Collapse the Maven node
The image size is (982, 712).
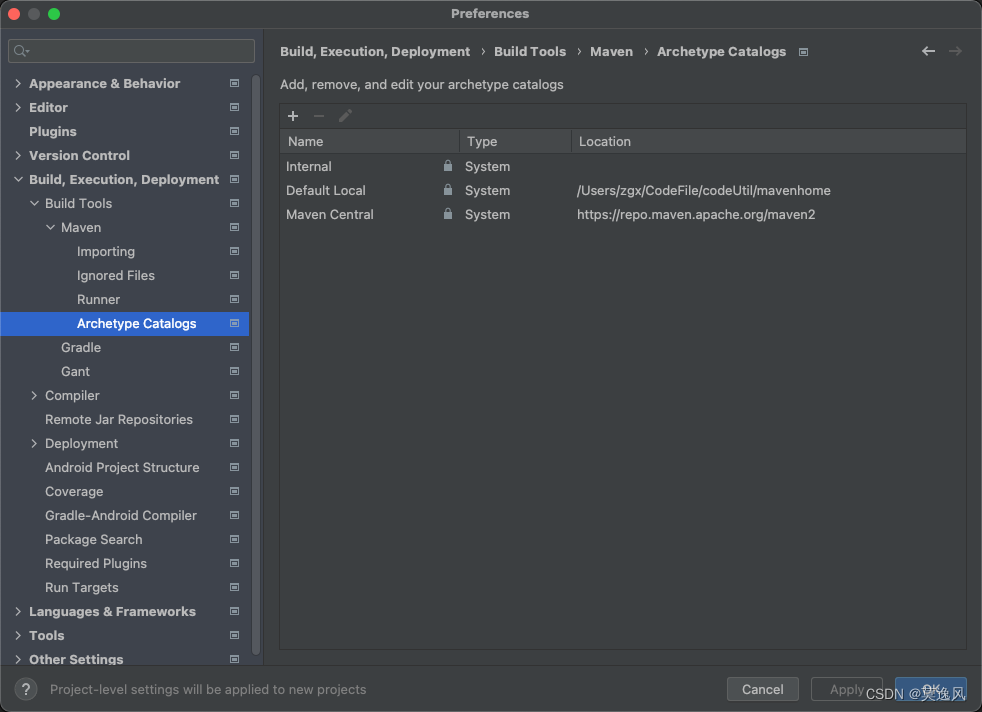50,227
